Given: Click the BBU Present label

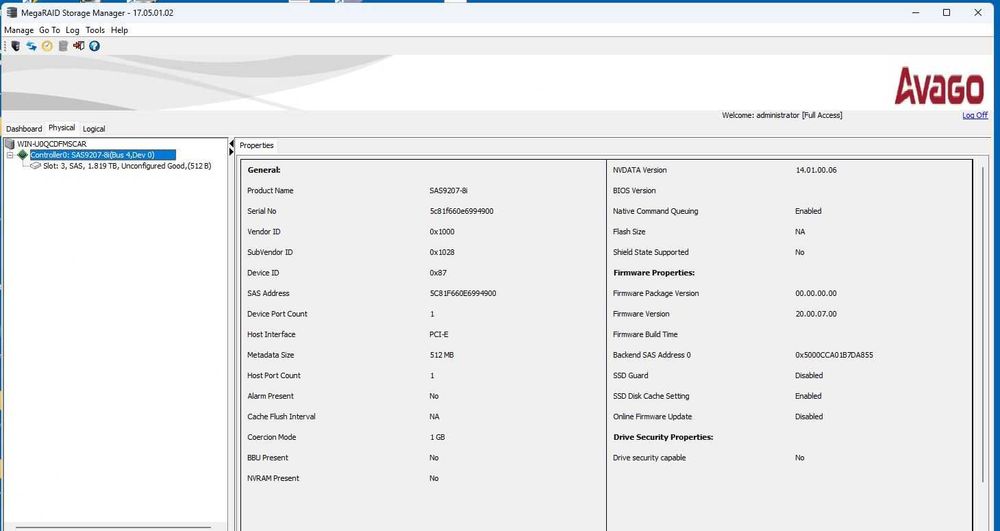Looking at the screenshot, I should [267, 458].
